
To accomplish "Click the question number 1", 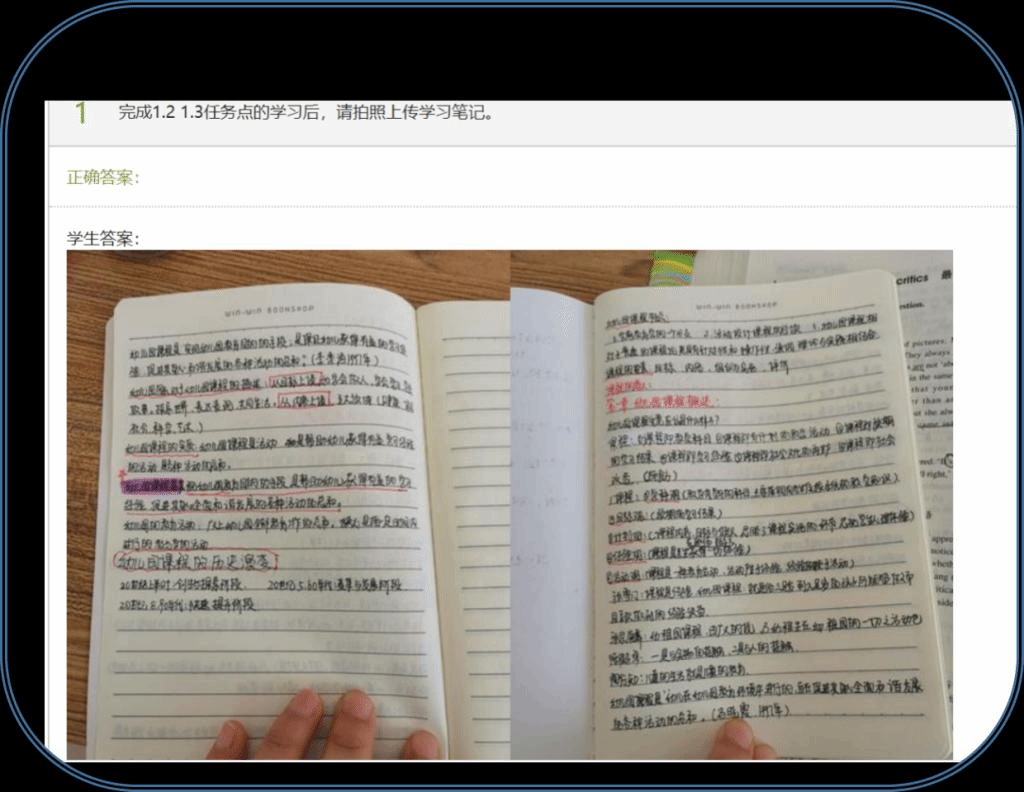I will (x=79, y=113).
